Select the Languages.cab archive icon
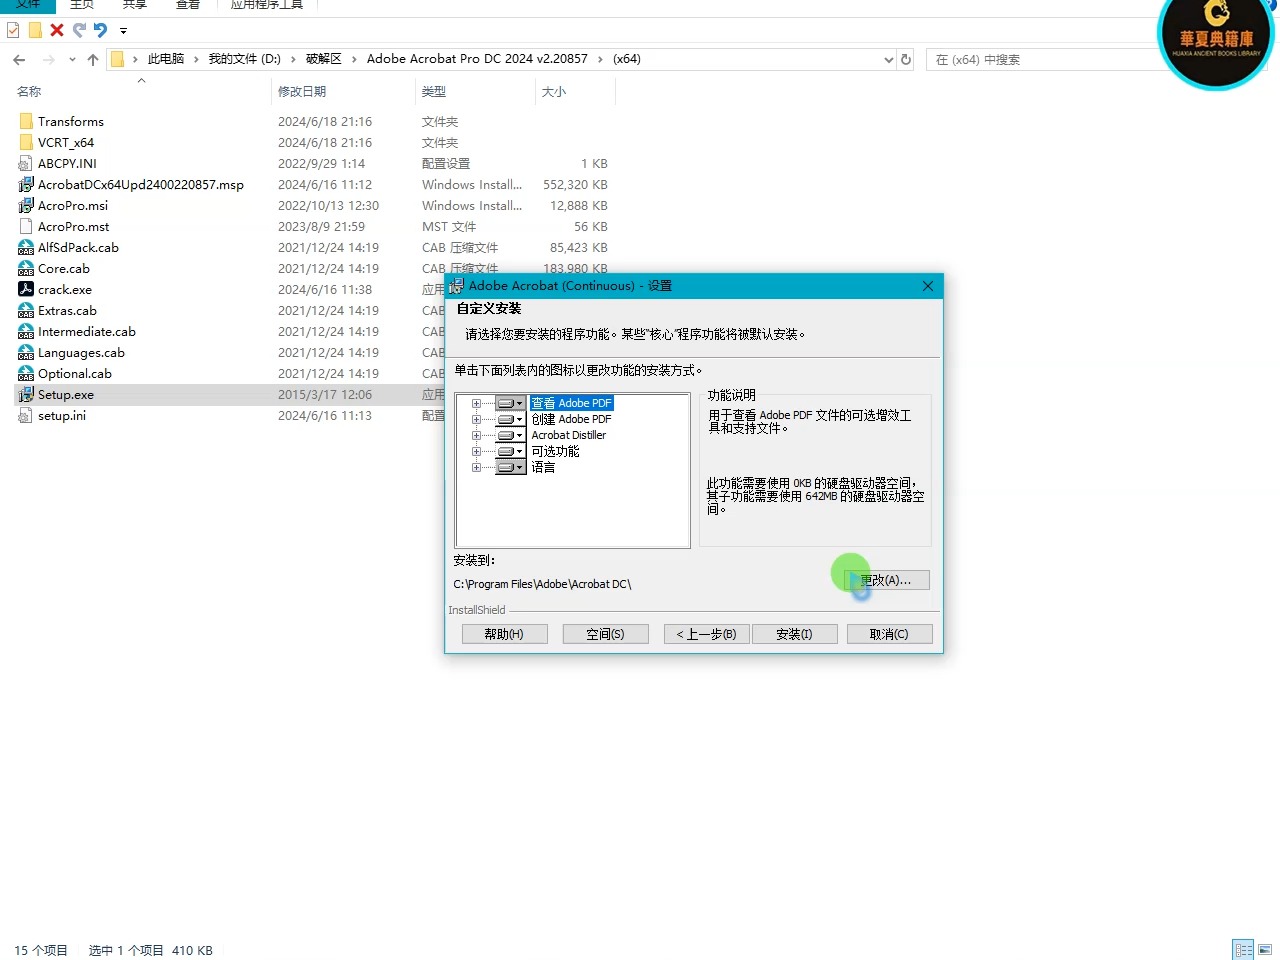This screenshot has width=1280, height=960. (x=26, y=353)
